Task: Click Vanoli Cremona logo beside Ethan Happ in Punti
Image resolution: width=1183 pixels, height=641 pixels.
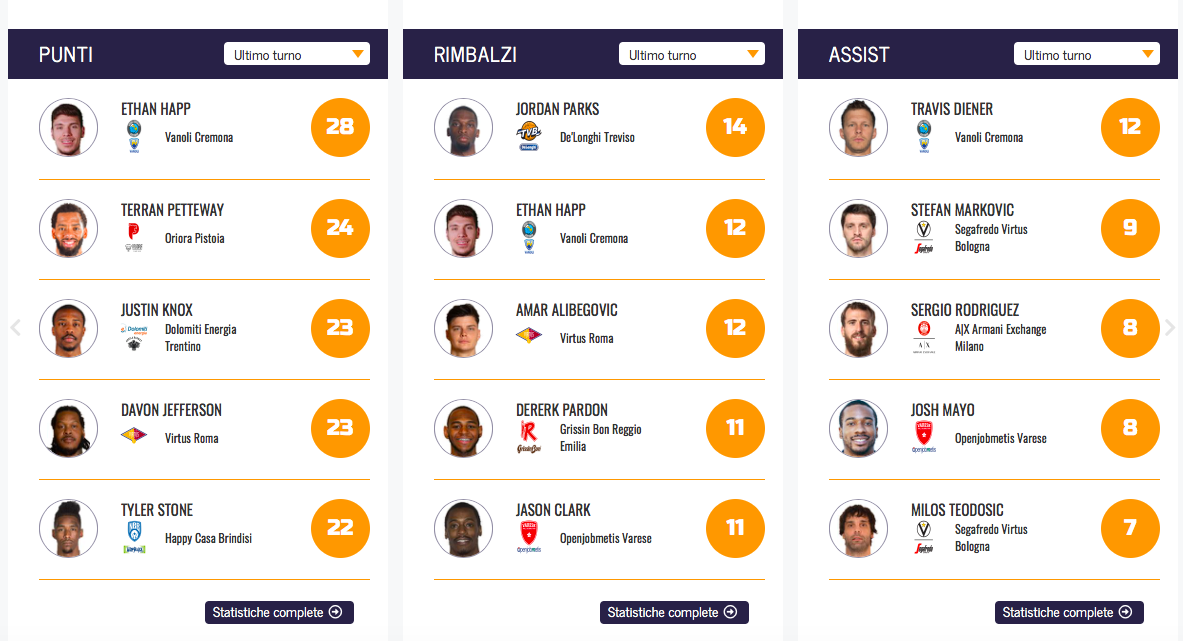Action: pos(134,136)
